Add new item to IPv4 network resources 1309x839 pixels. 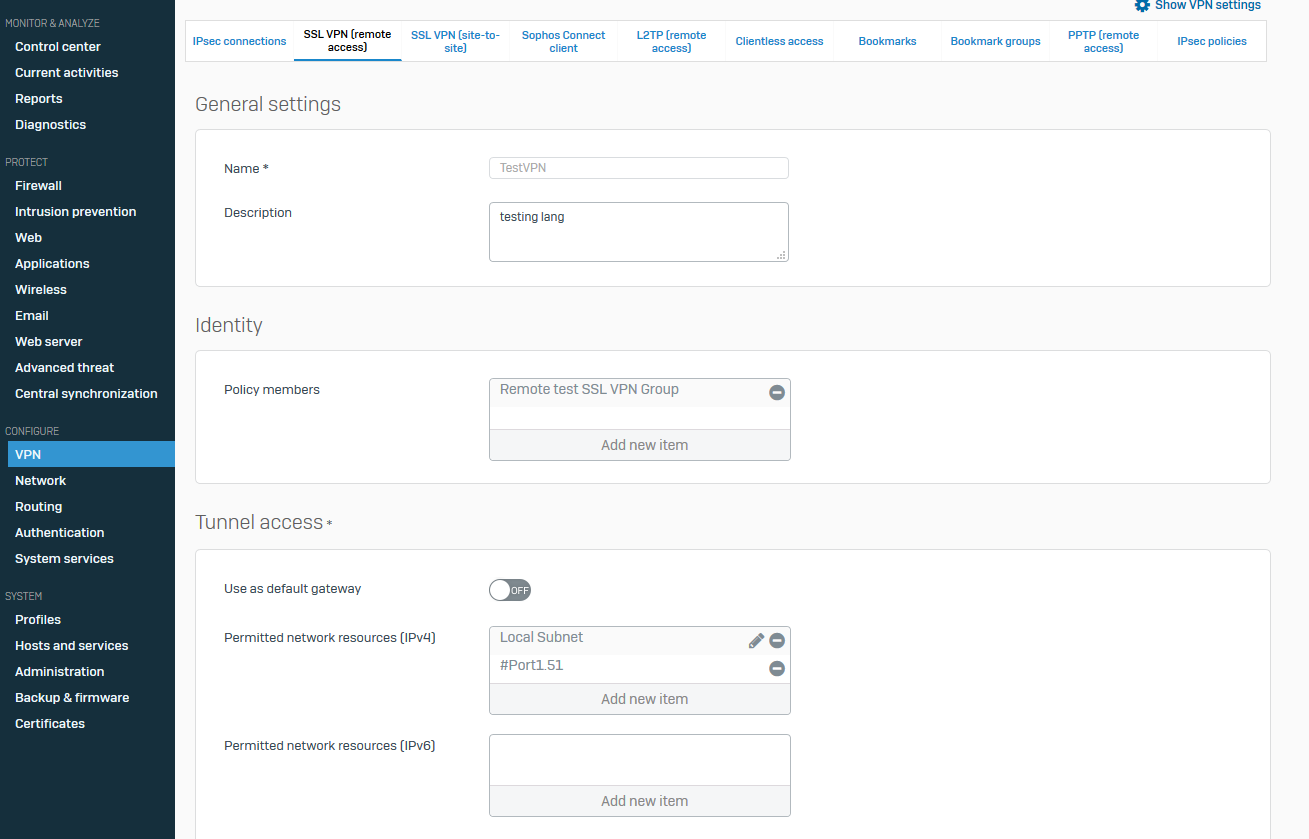(x=644, y=699)
